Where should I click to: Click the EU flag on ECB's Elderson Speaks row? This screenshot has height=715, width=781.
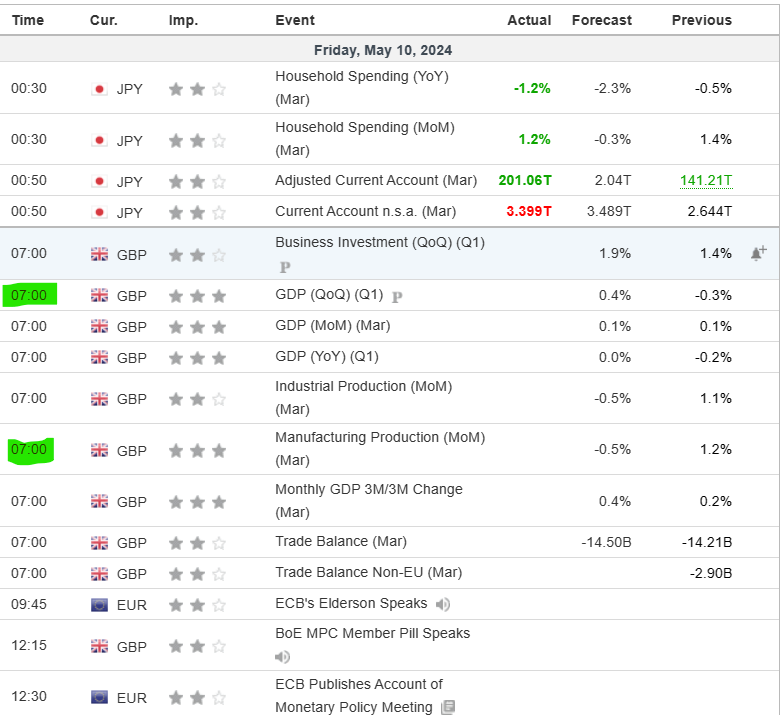[x=99, y=604]
